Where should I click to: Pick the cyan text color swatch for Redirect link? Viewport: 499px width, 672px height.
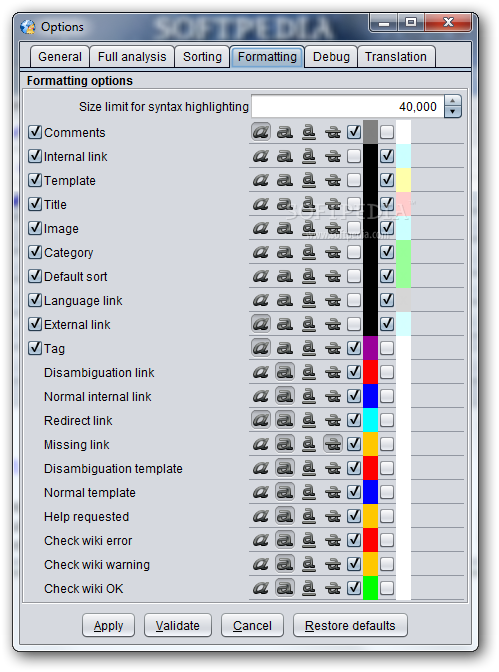tap(370, 420)
